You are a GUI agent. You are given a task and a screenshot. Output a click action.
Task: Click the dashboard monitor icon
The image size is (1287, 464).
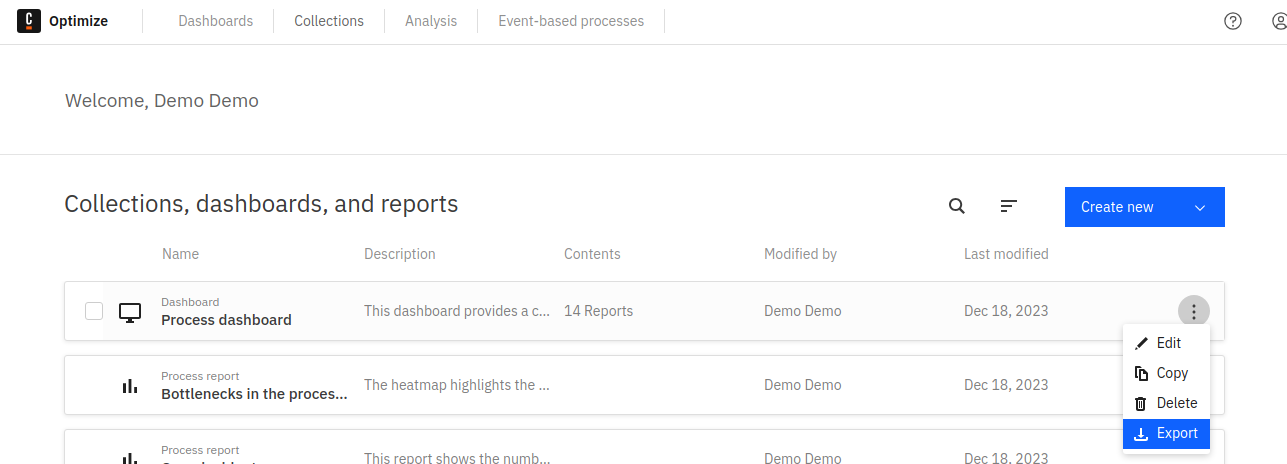click(x=130, y=312)
